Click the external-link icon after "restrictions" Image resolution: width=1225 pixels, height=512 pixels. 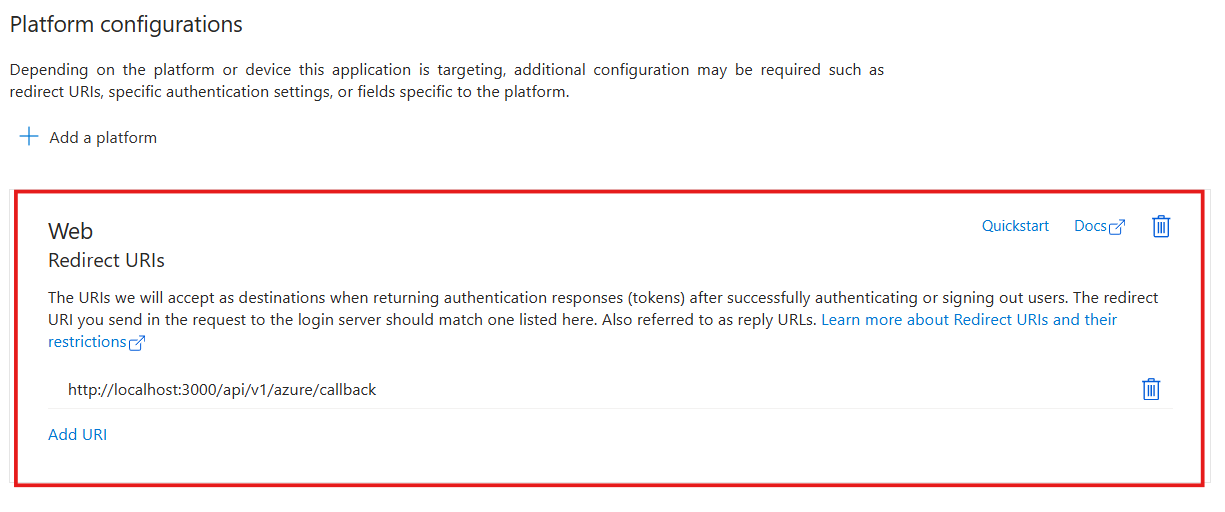(x=137, y=343)
